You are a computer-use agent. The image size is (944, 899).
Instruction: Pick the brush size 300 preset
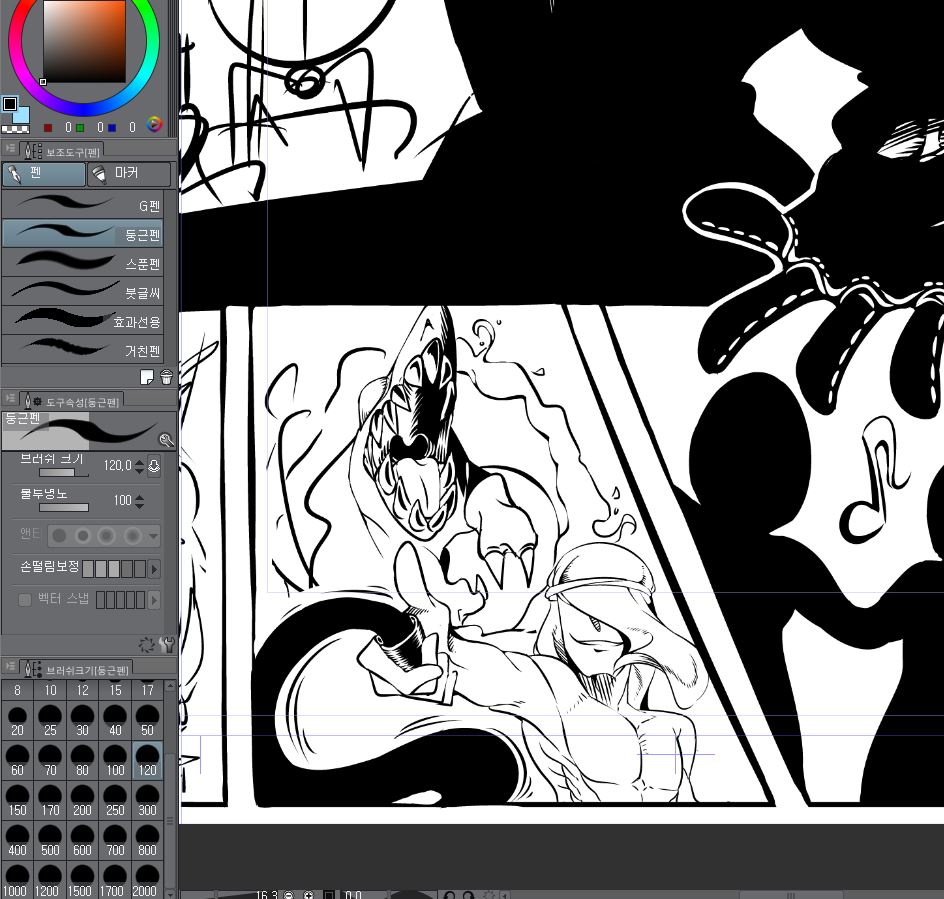(x=148, y=801)
